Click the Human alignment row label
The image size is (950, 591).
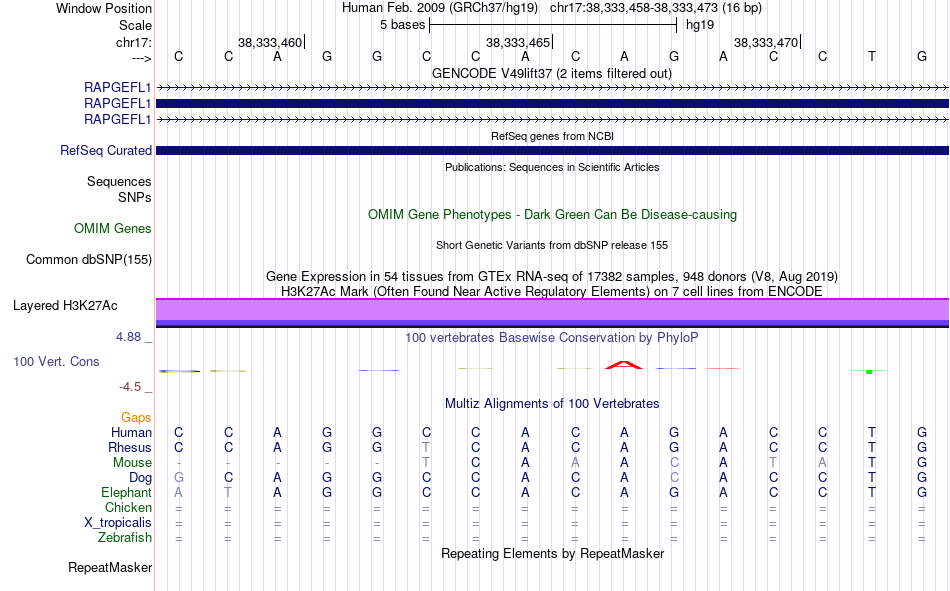pos(131,433)
